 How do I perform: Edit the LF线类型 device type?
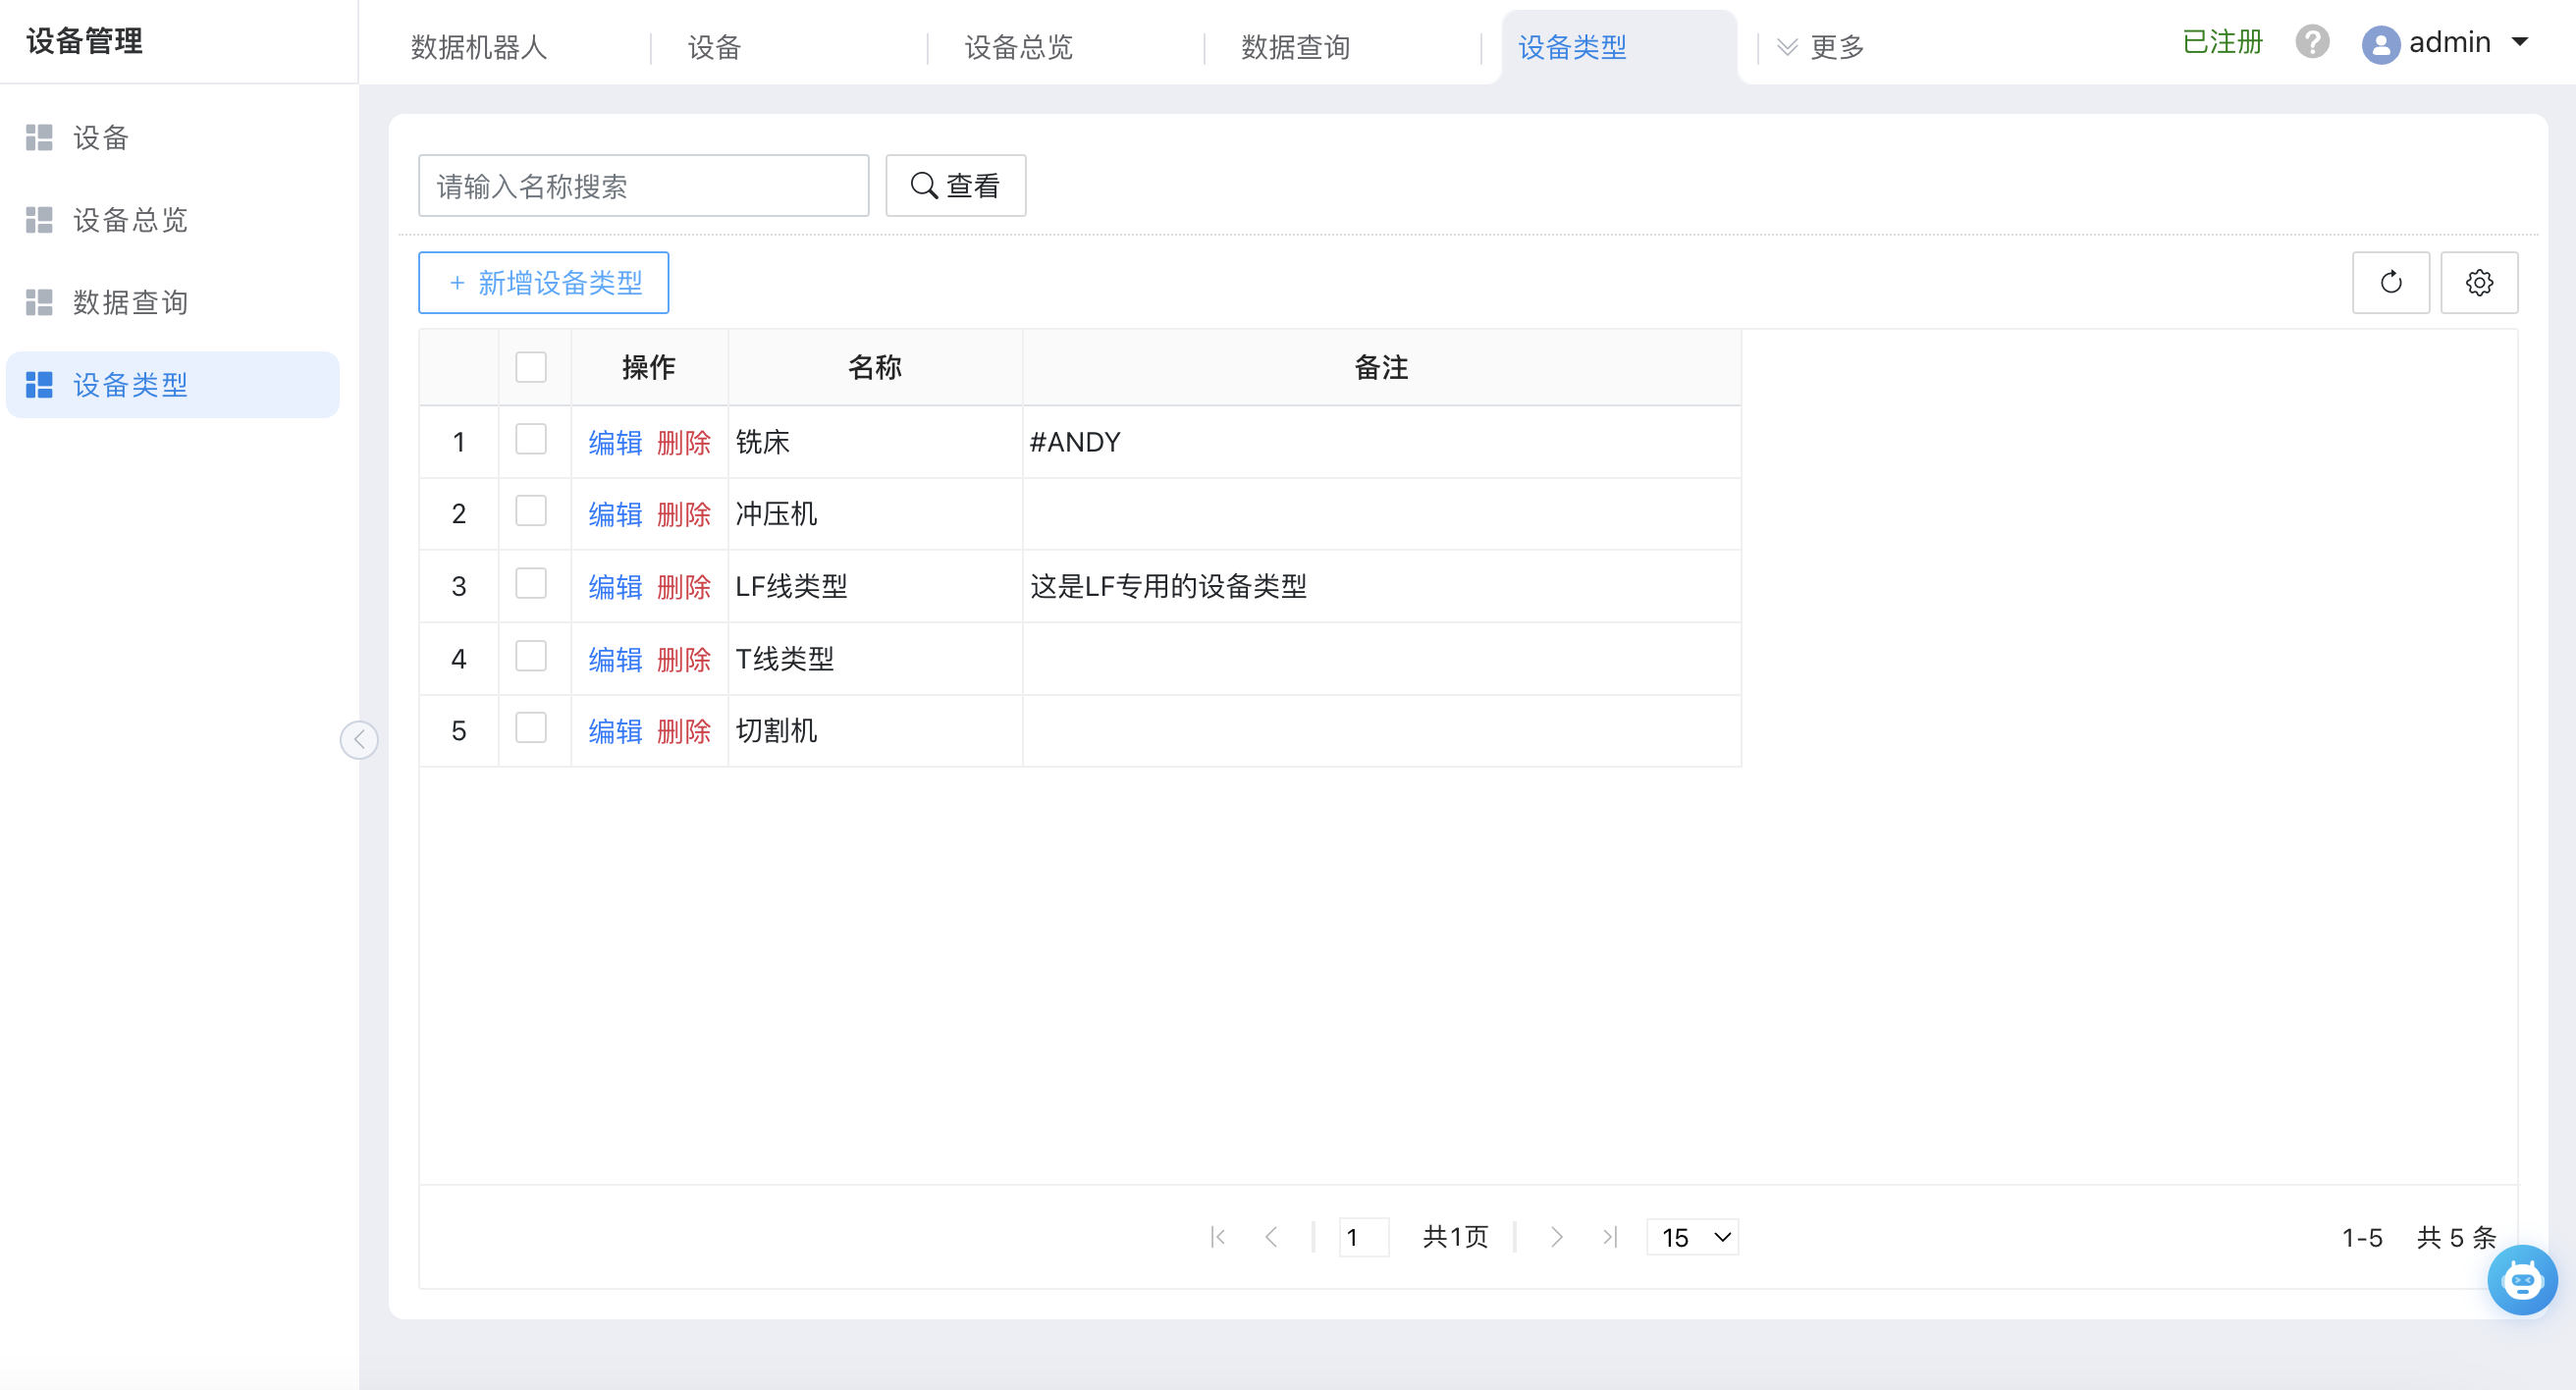click(x=615, y=587)
